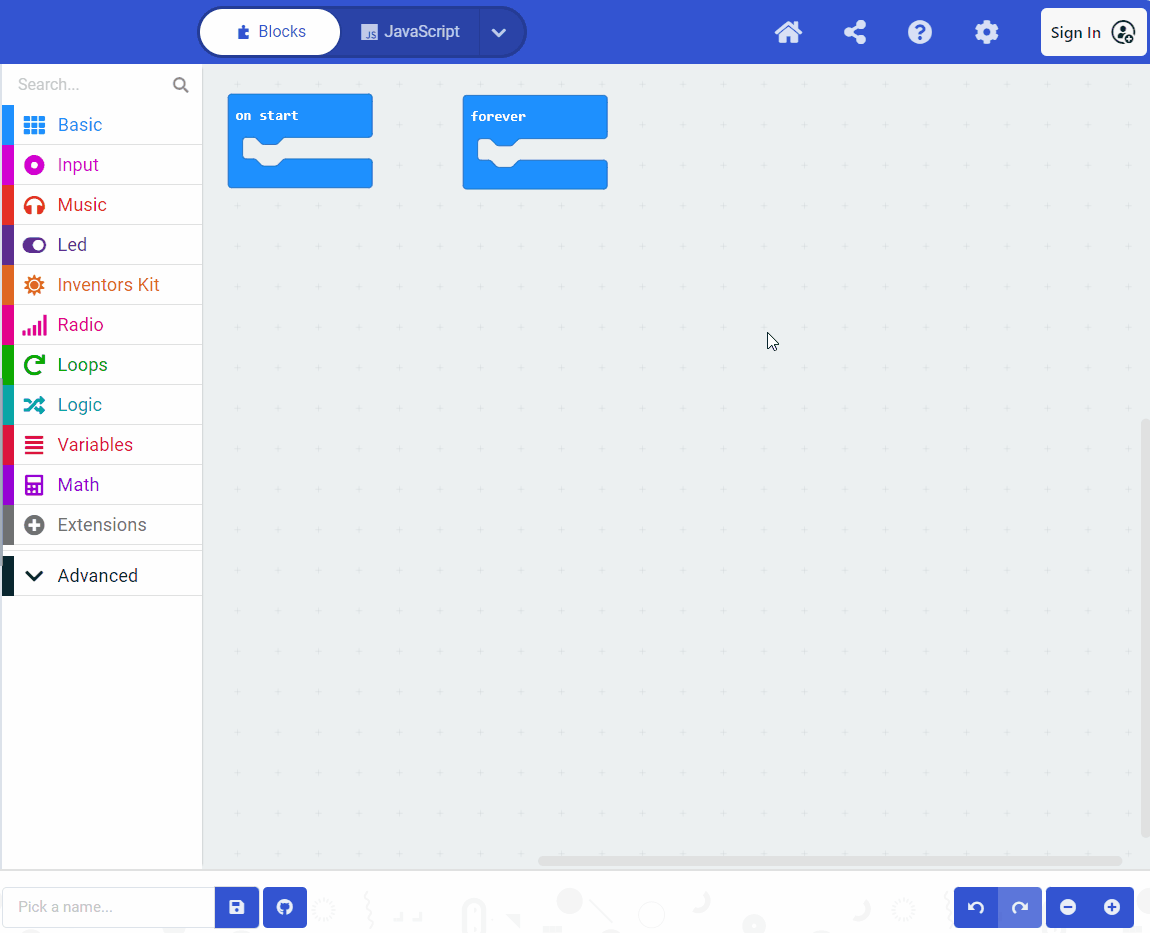Open the Variables blocks category
The width and height of the screenshot is (1150, 933).
[102, 444]
